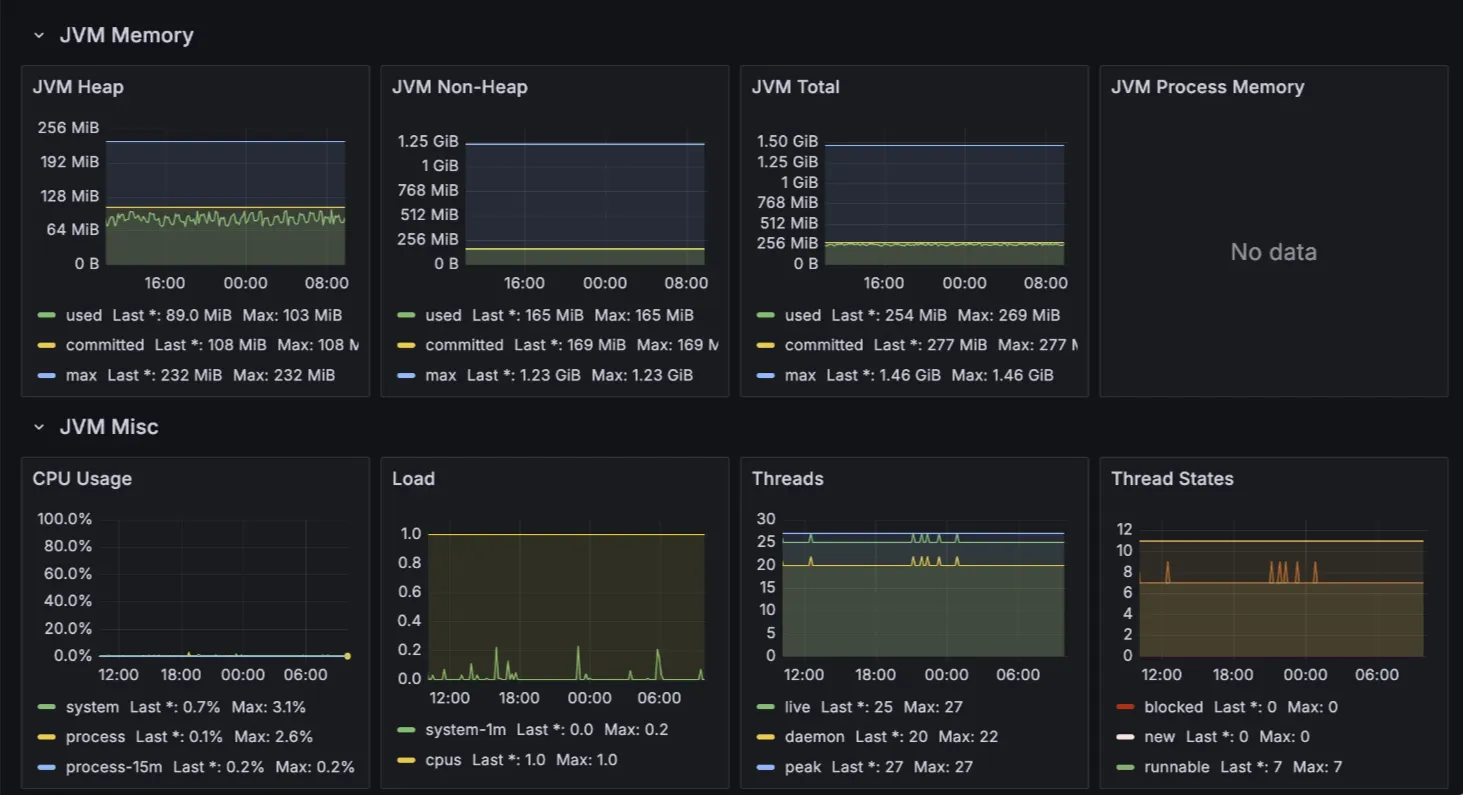Click 'Max: 3.1%' in CPU Usage legend
The image size is (1463, 795).
[269, 707]
